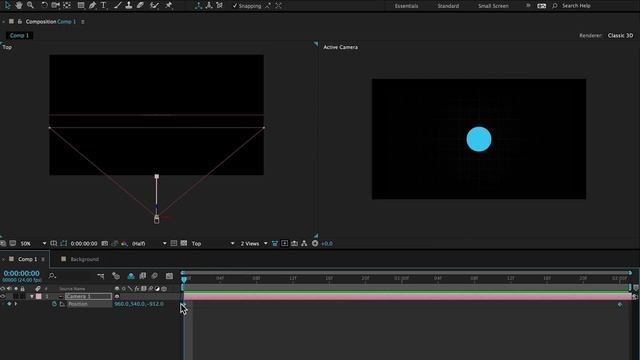Toggle the Composition panel lock icon

pos(19,21)
